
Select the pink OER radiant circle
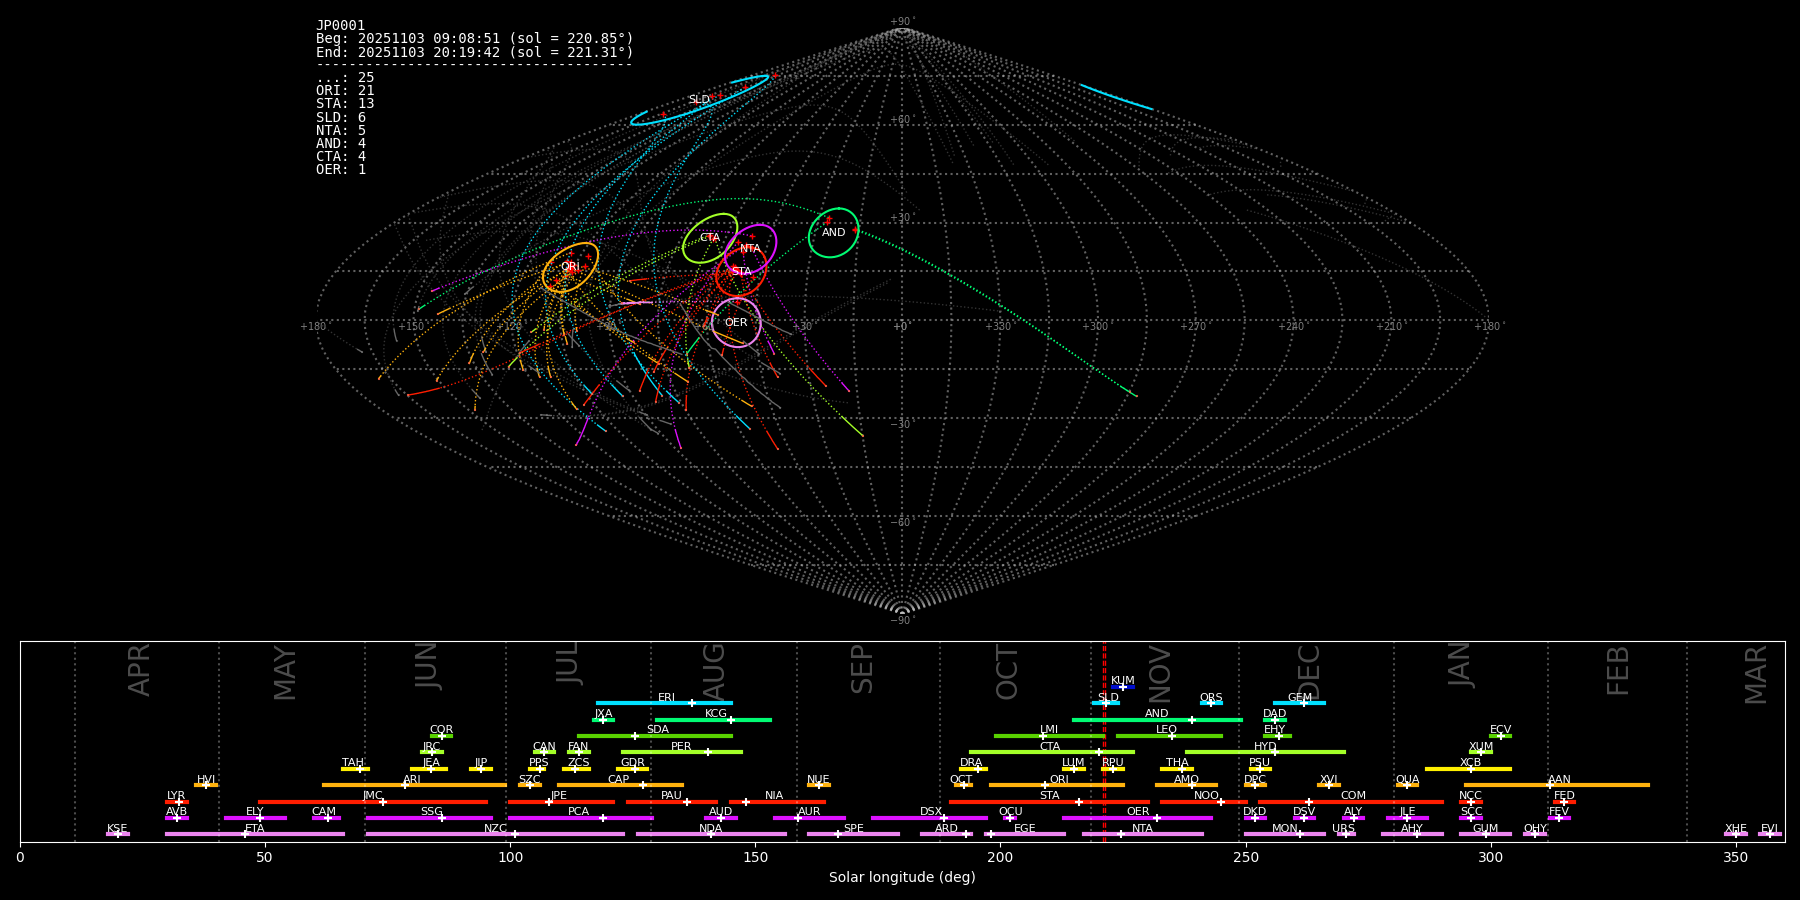[x=736, y=322]
